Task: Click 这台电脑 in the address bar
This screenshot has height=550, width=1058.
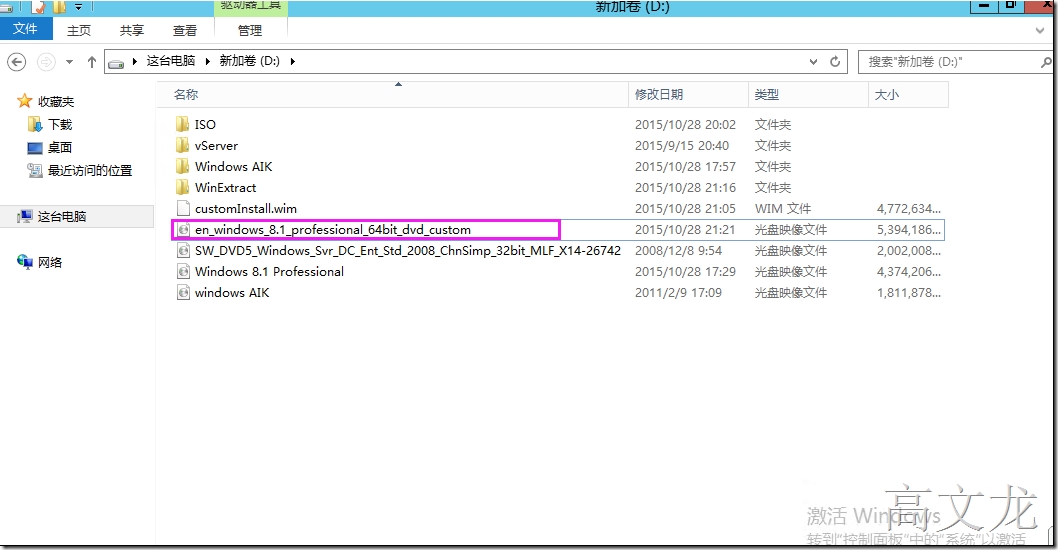Action: [x=171, y=61]
